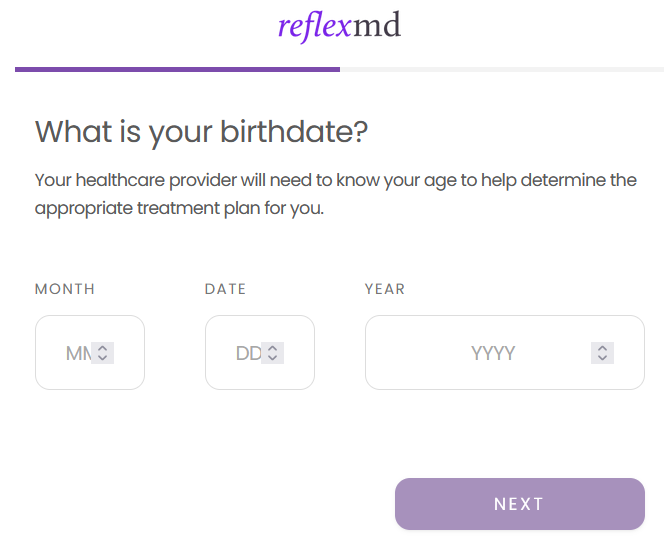The image size is (664, 545).
Task: Click the 'What is your birthdate?' heading
Action: (x=202, y=132)
